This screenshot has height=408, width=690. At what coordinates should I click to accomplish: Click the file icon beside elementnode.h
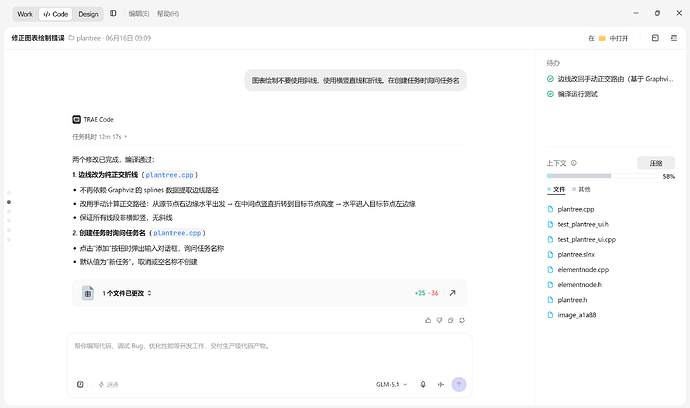550,285
